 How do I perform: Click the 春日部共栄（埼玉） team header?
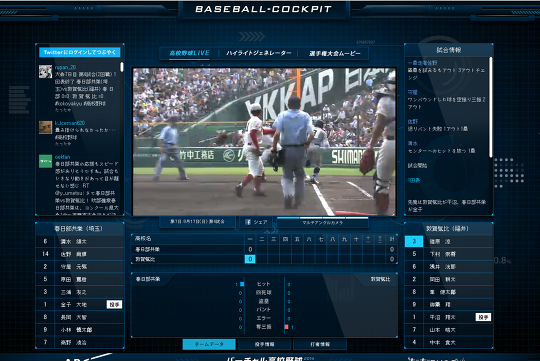pyautogui.click(x=79, y=229)
